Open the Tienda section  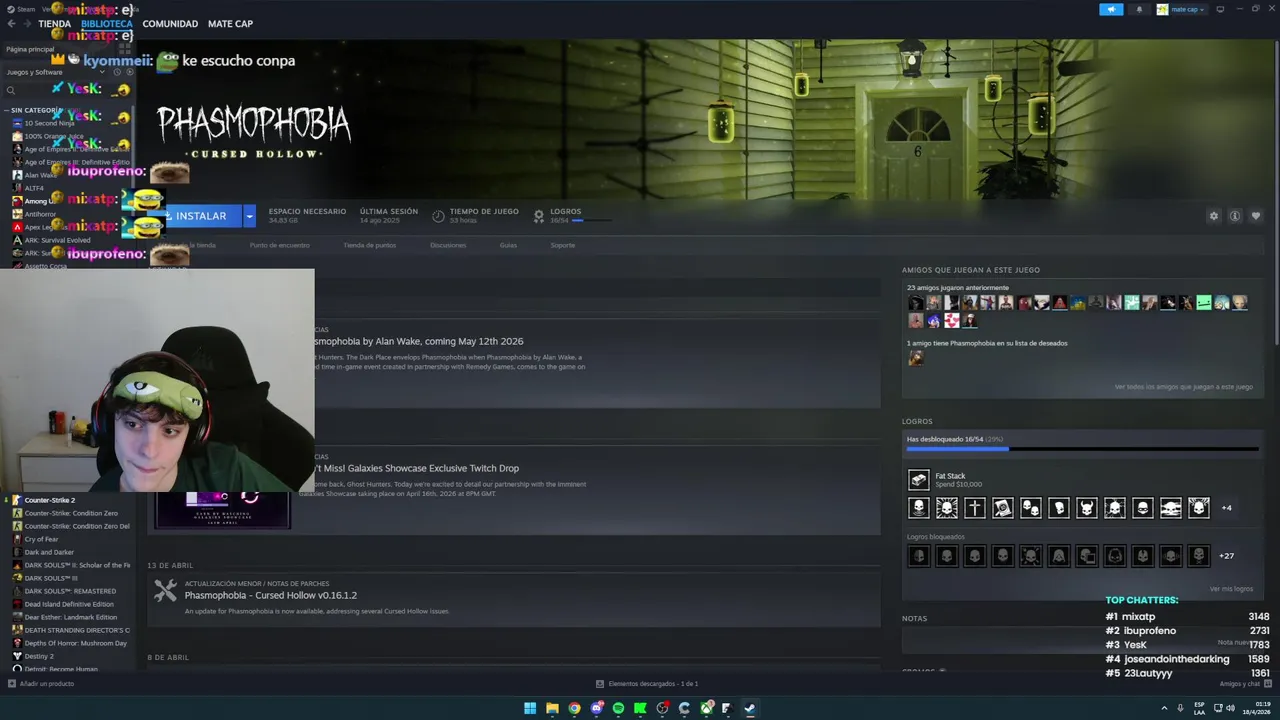(54, 23)
